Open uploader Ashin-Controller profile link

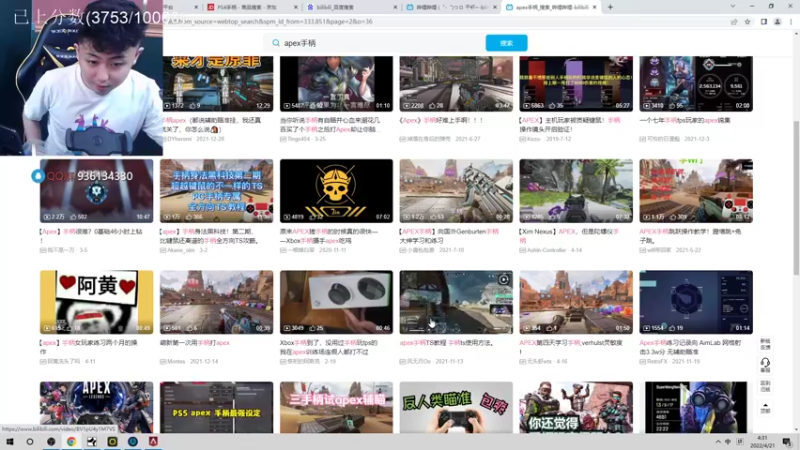coord(546,250)
